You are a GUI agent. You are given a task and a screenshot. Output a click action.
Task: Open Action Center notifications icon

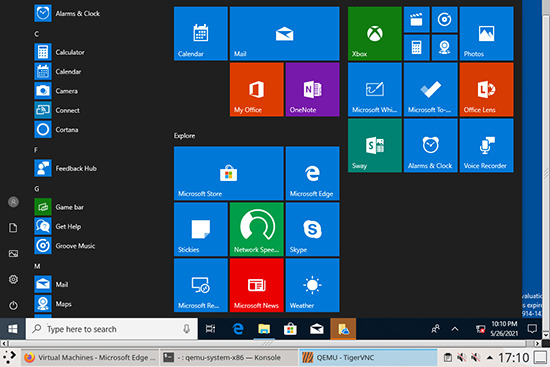(x=532, y=329)
